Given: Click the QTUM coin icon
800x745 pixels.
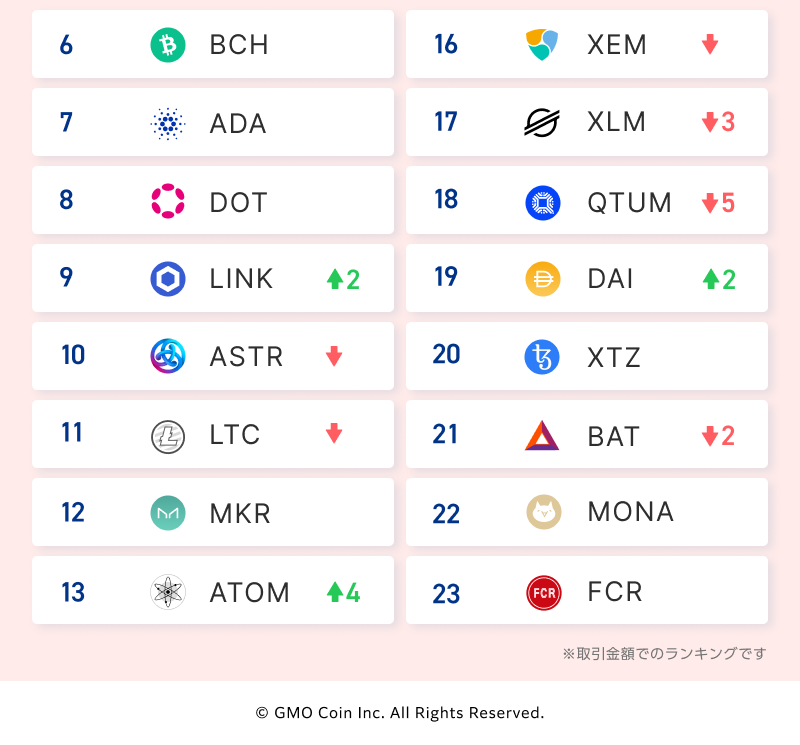Looking at the screenshot, I should tap(543, 201).
